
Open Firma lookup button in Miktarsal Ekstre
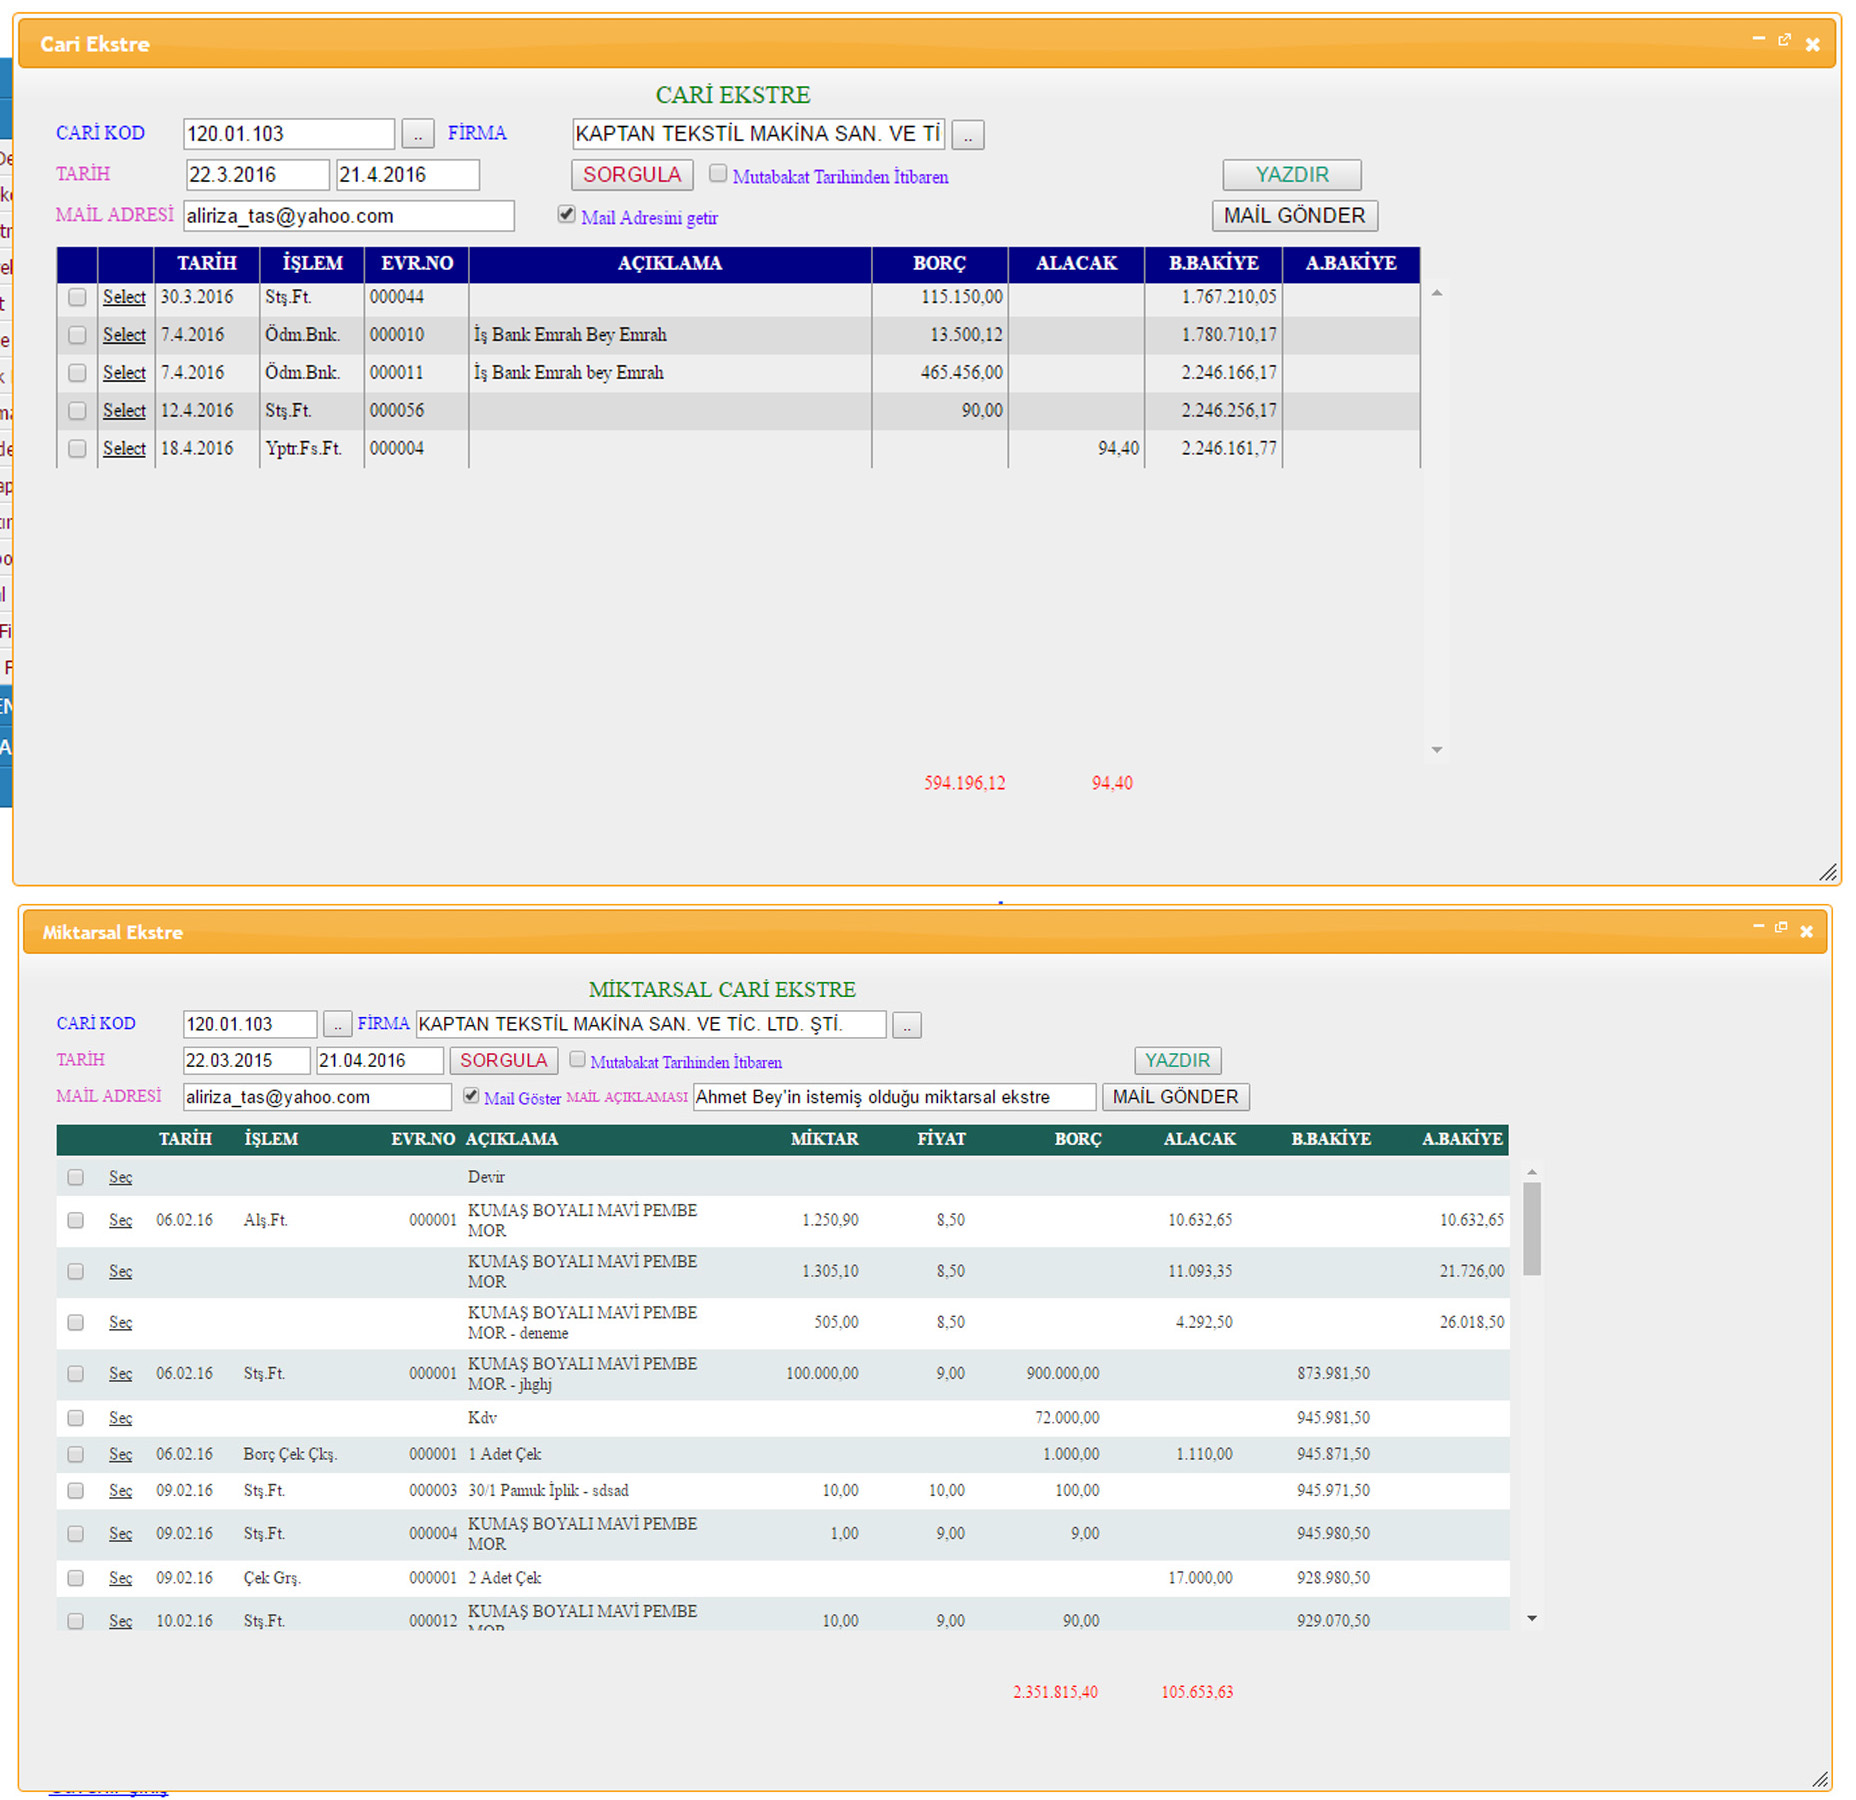click(x=907, y=1025)
